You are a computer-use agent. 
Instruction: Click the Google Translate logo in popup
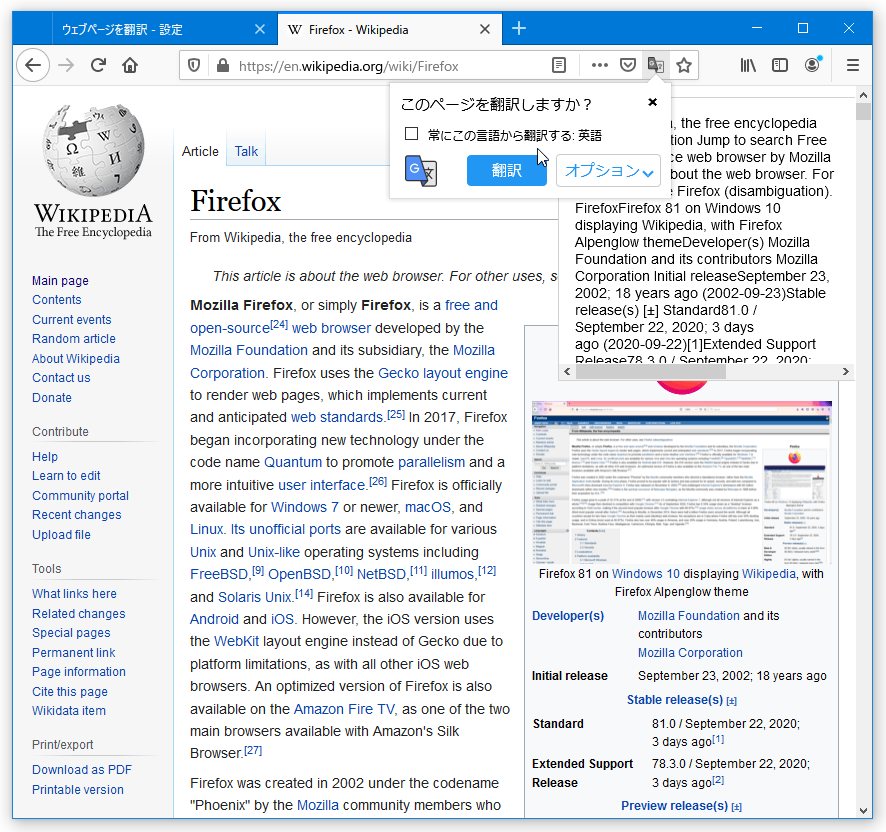click(x=421, y=170)
